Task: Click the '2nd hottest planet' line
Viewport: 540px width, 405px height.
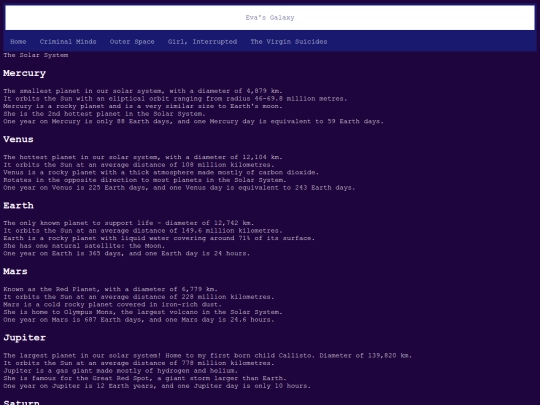Action: [104, 114]
